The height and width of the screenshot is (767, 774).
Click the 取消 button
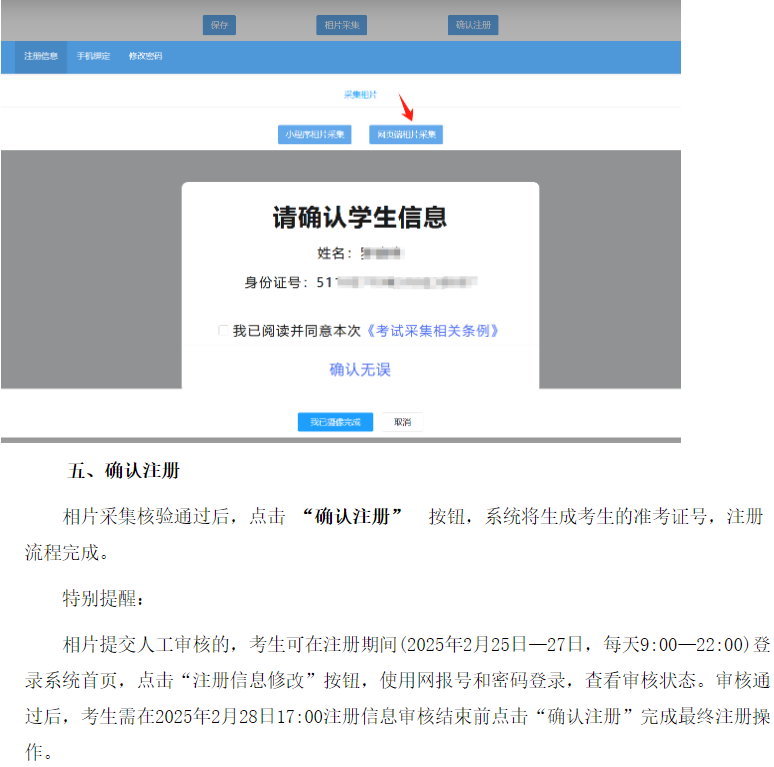coord(402,422)
